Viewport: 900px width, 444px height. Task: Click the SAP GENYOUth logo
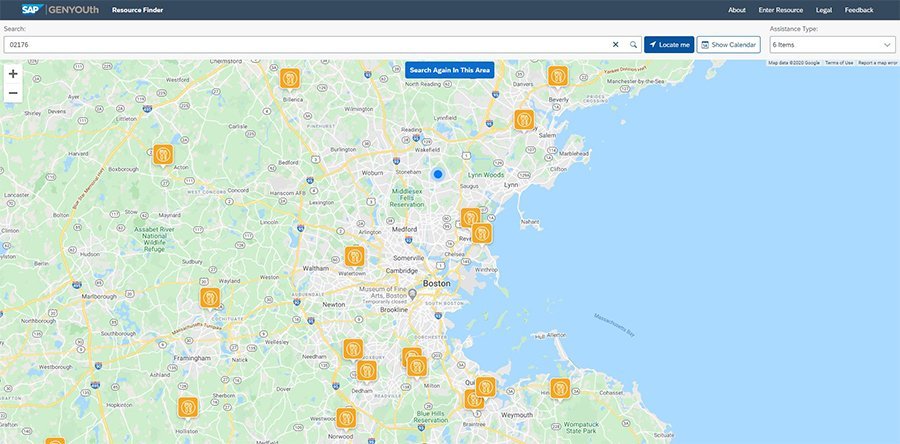tap(60, 9)
